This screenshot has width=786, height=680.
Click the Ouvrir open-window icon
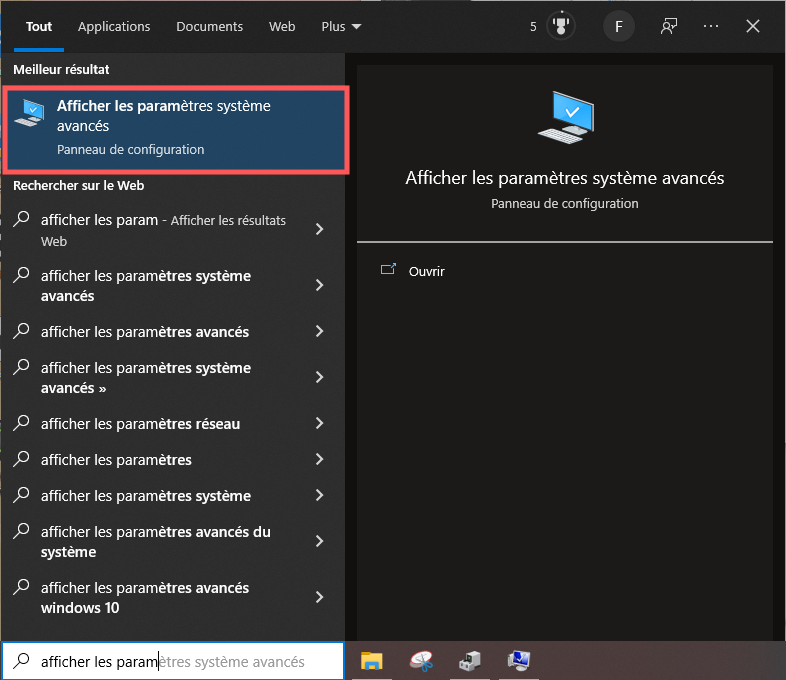point(388,270)
